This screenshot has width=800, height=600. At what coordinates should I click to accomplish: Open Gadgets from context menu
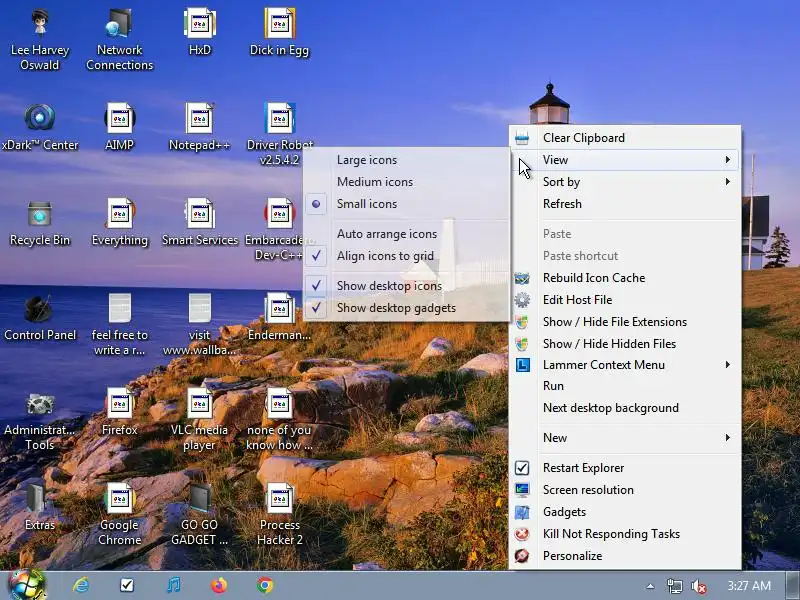[x=625, y=512]
